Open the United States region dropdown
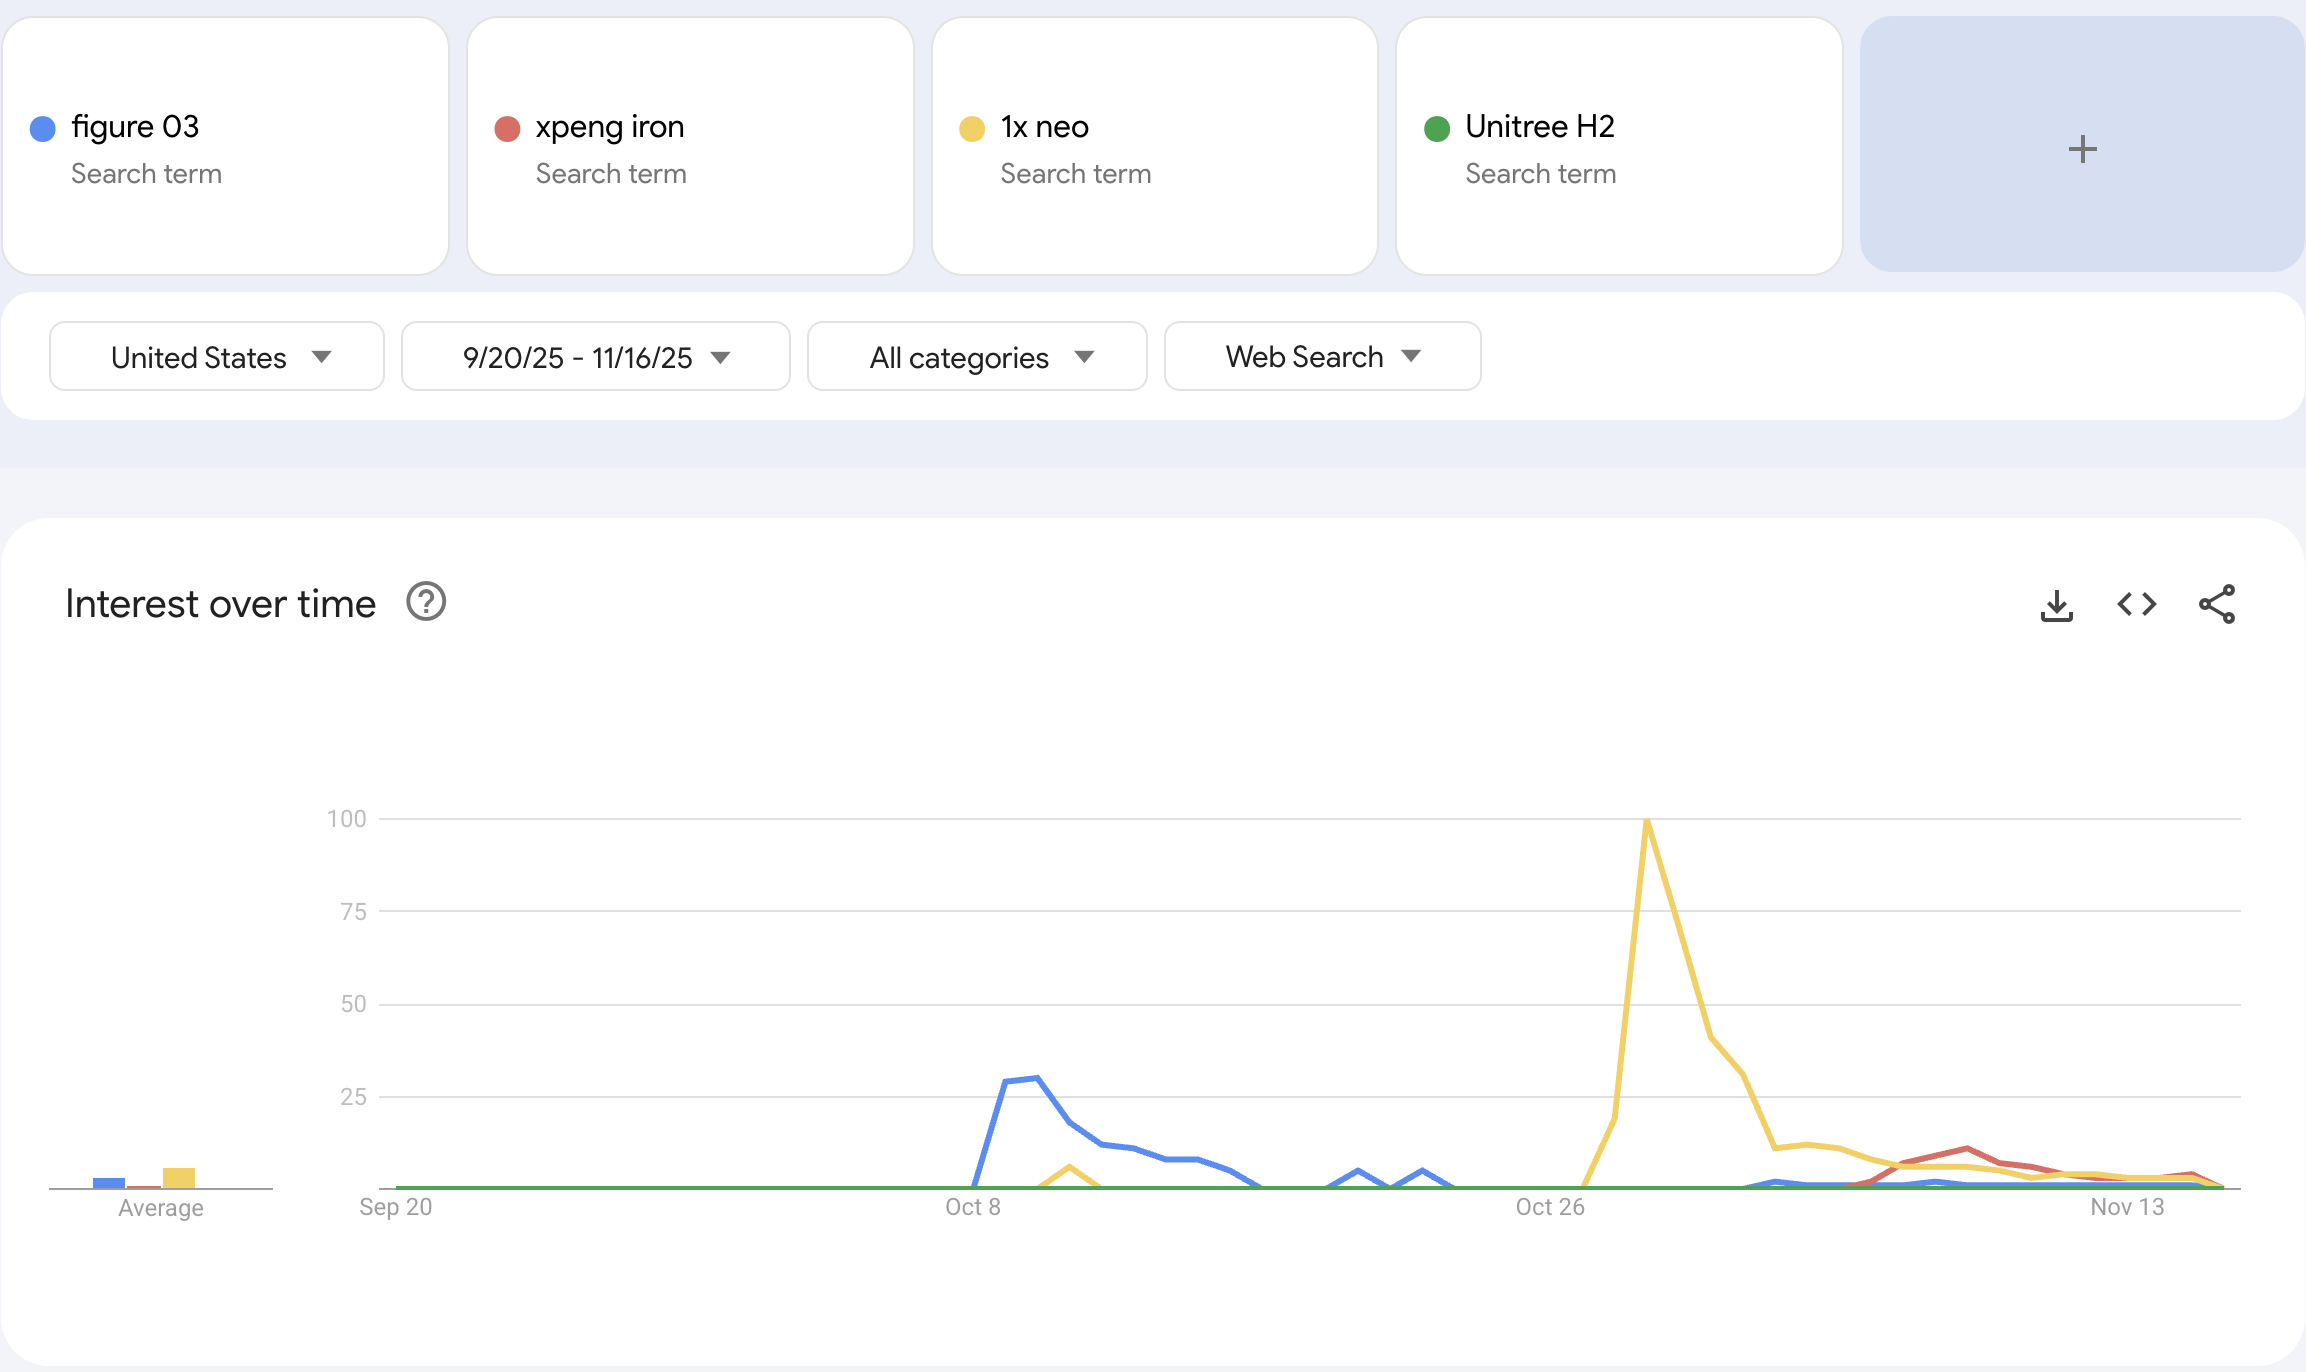 coord(217,357)
